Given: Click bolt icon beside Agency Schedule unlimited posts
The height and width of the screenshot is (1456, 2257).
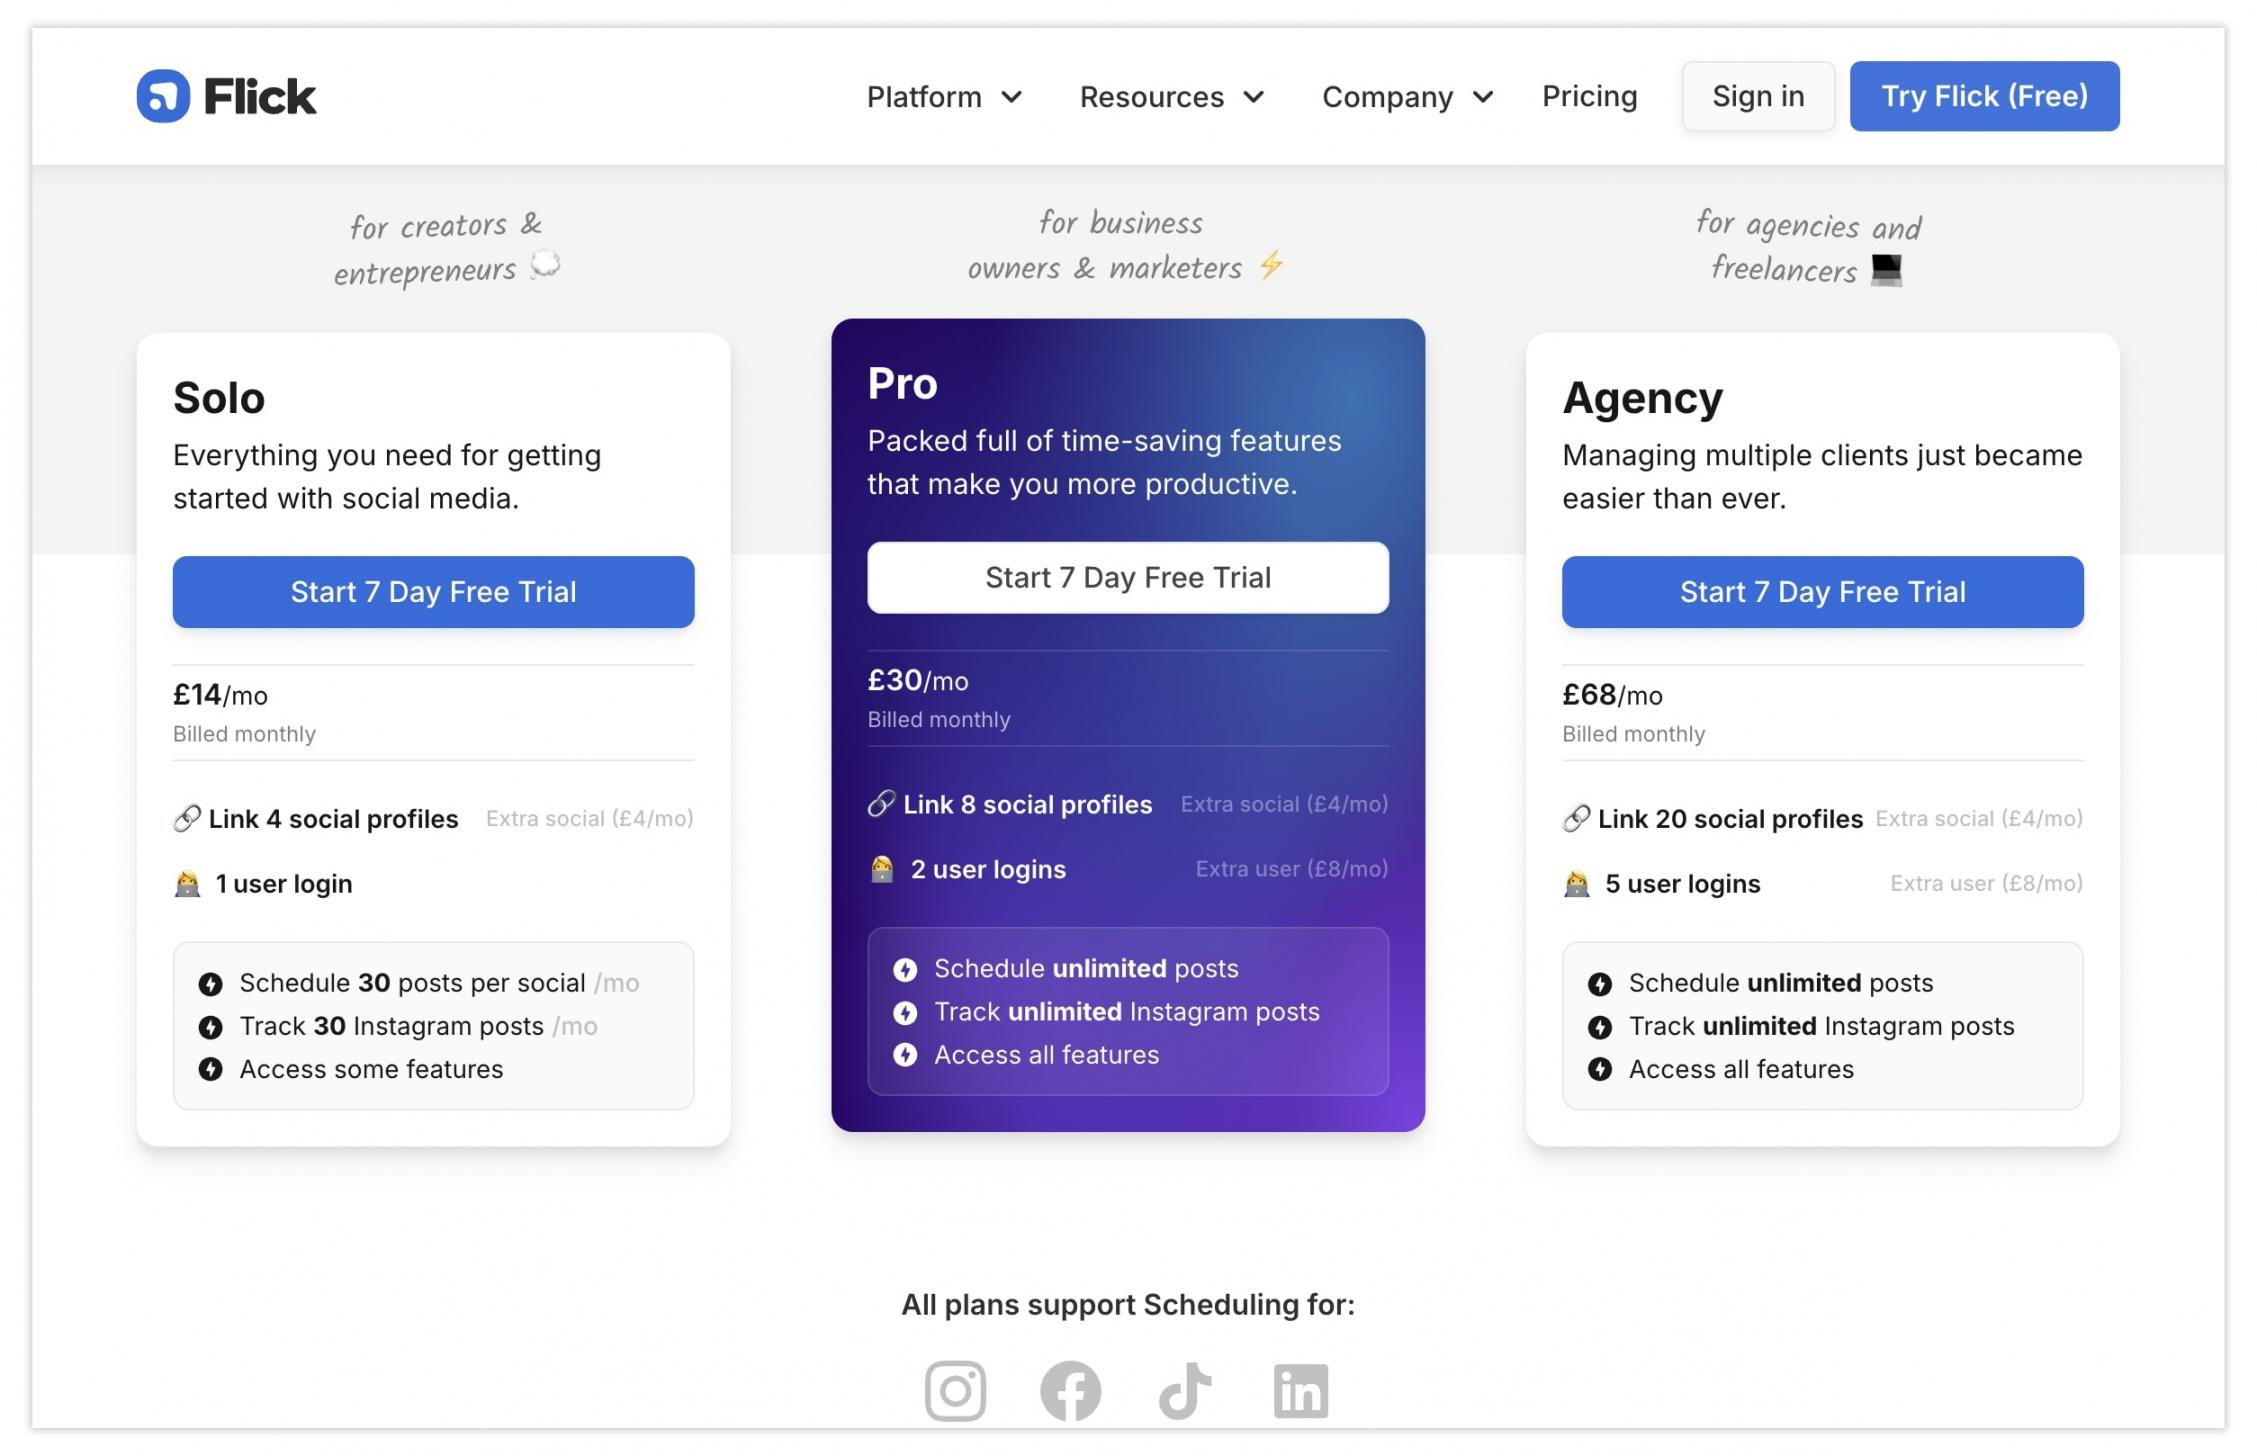Looking at the screenshot, I should [1600, 984].
